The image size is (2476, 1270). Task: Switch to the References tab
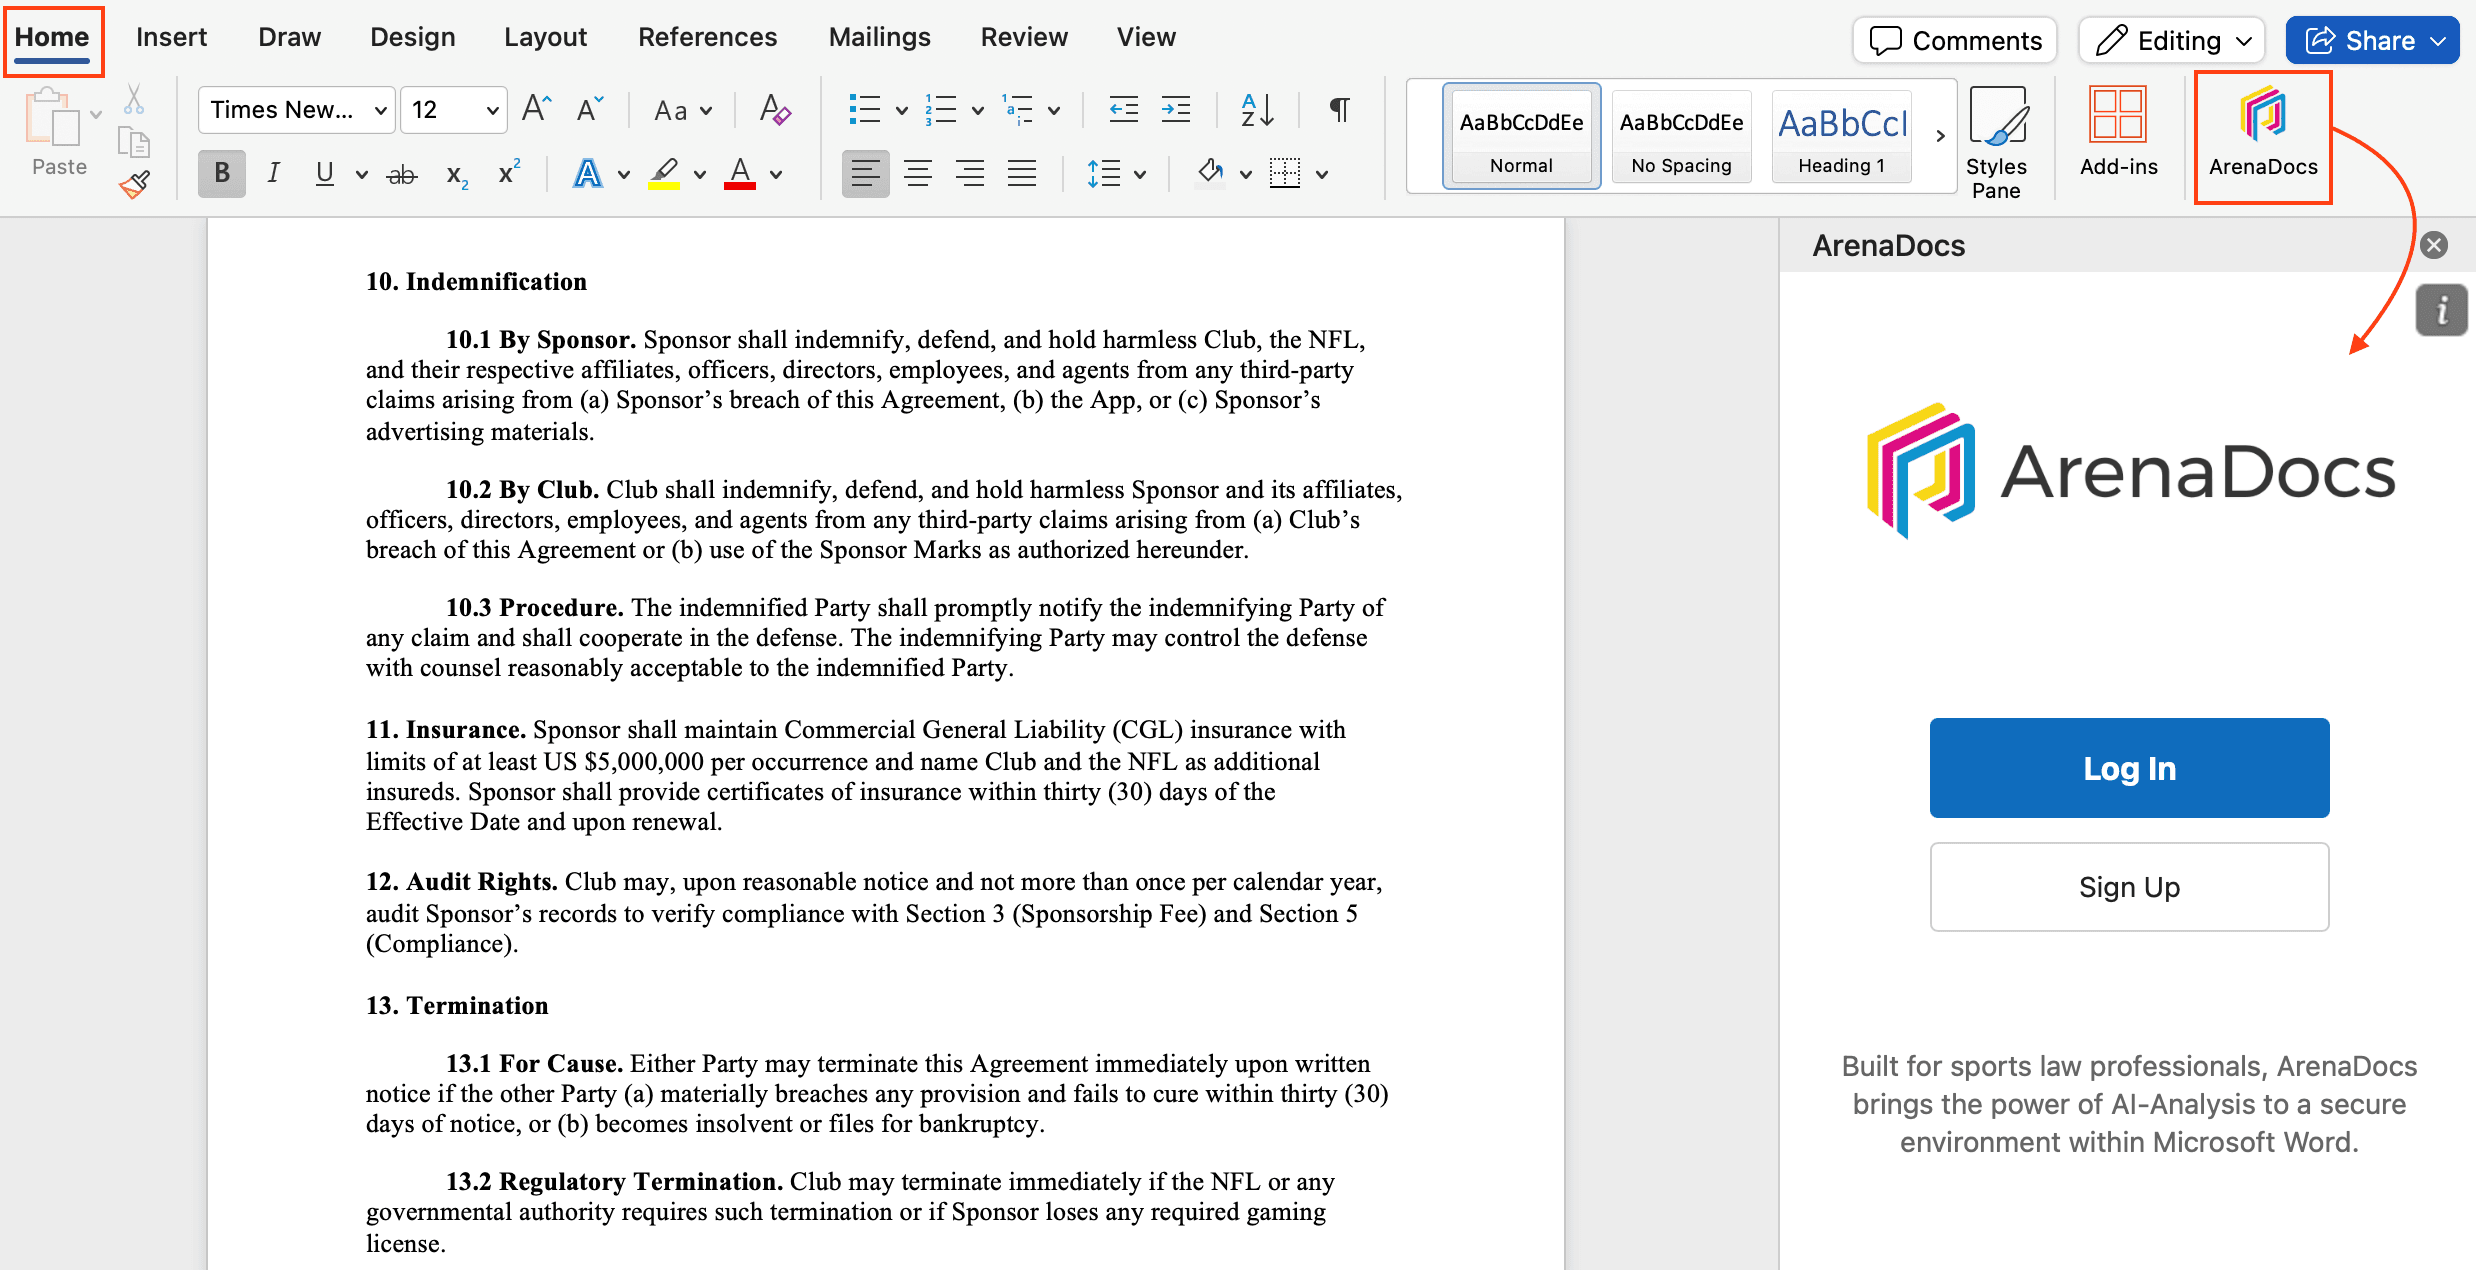707,37
